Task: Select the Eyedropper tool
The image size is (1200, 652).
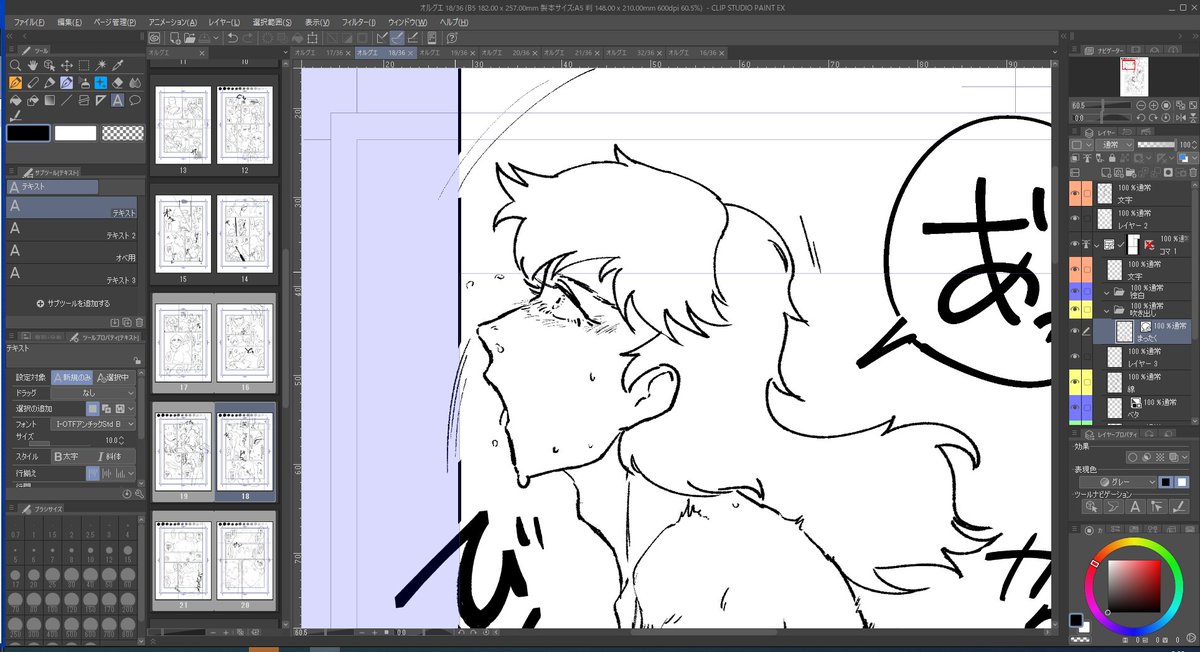Action: point(118,66)
